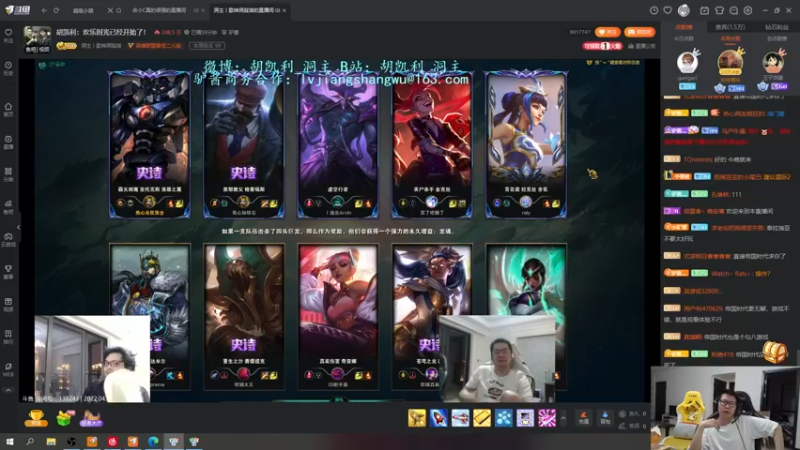The width and height of the screenshot is (800, 450).
Task: Send the first yellow gift in gift bar
Action: pos(417,418)
